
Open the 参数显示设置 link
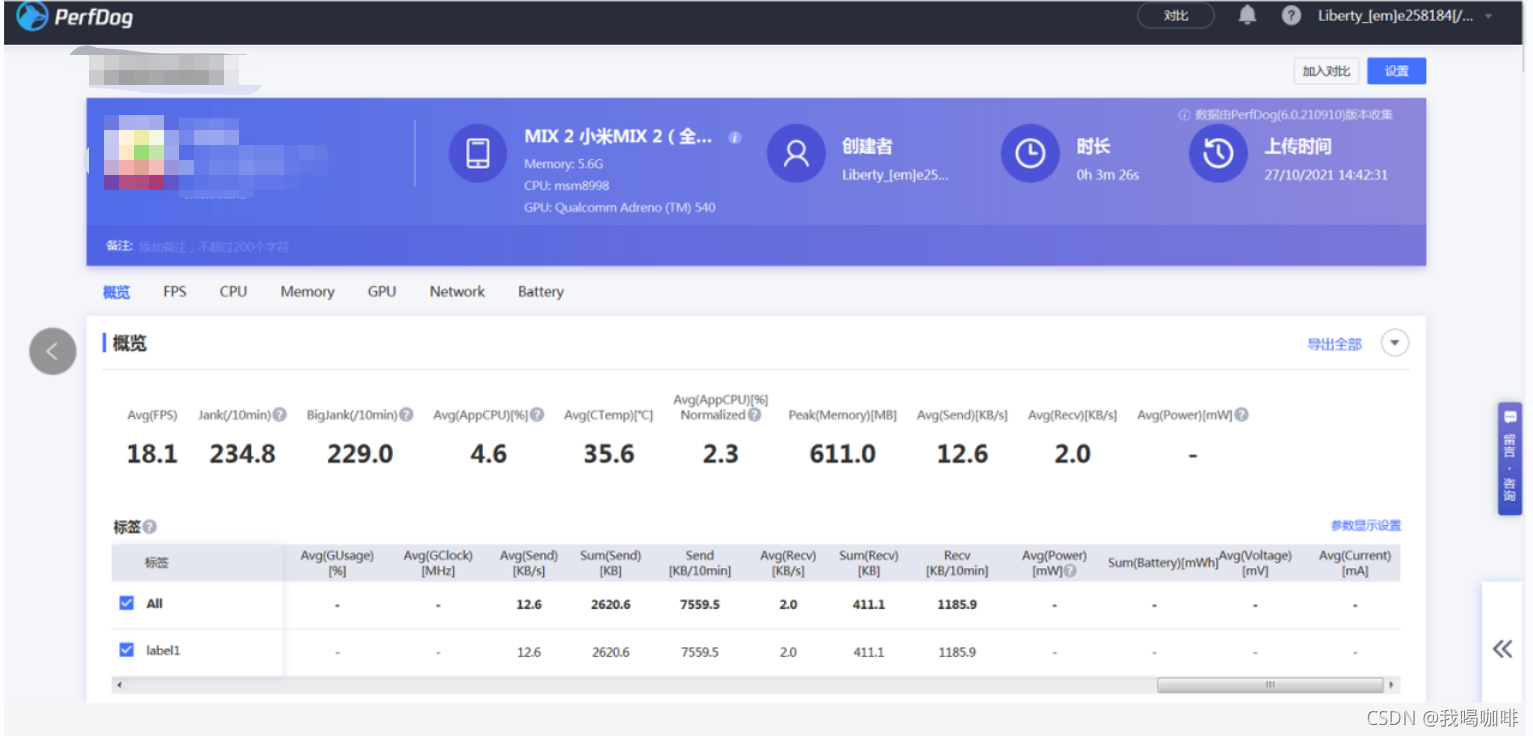[1365, 526]
